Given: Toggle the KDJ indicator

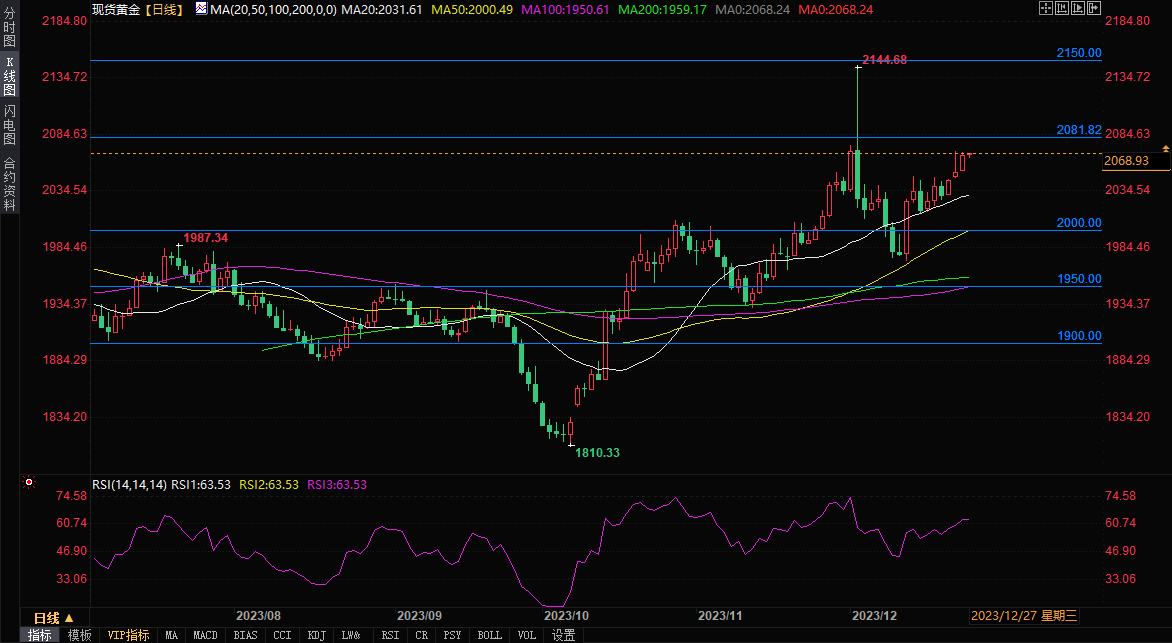Looking at the screenshot, I should pos(316,635).
